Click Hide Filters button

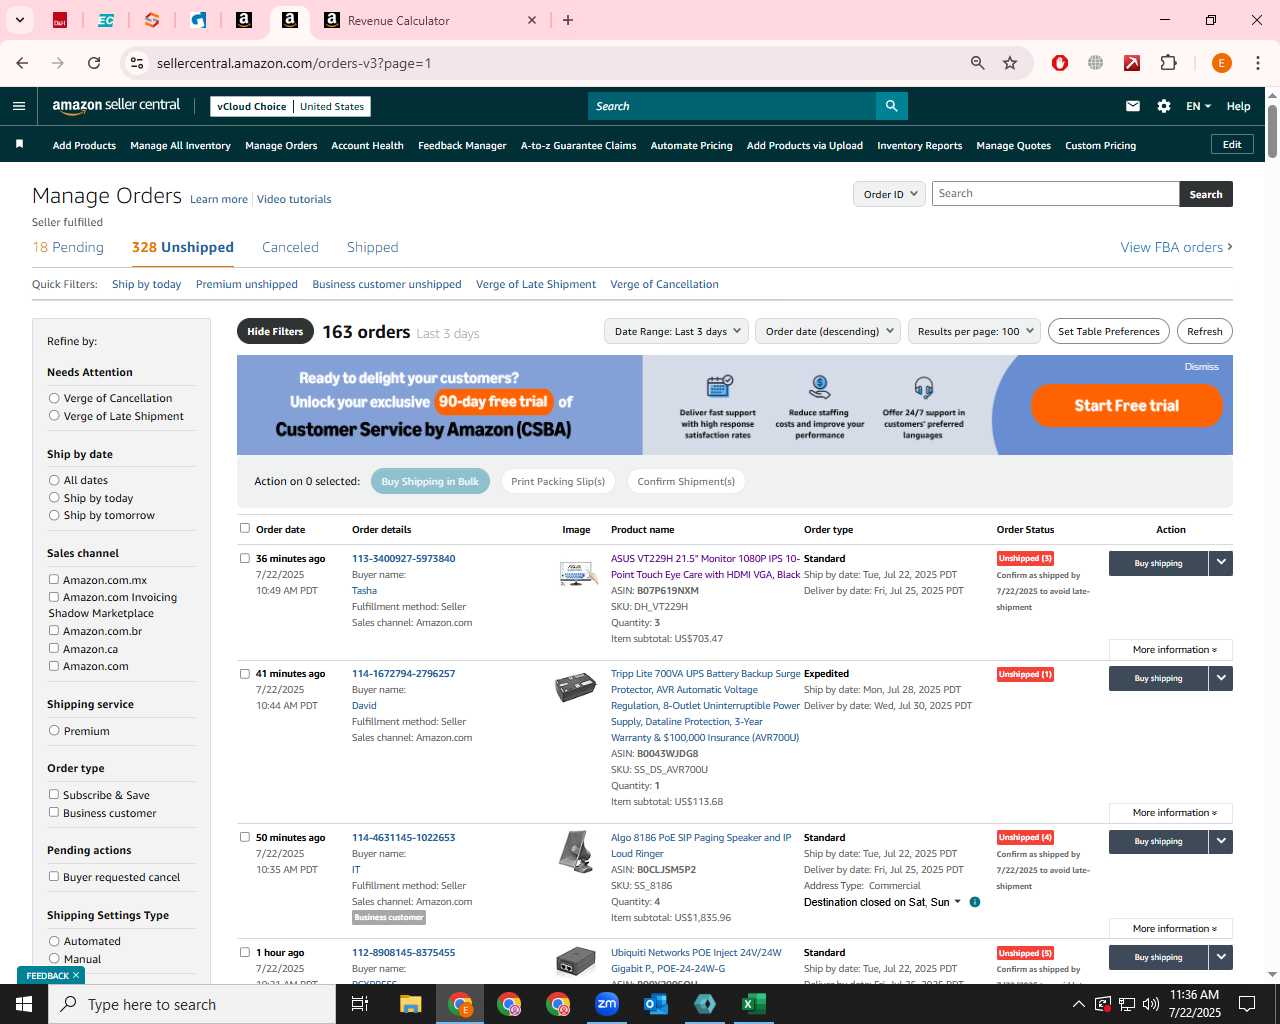(x=275, y=331)
